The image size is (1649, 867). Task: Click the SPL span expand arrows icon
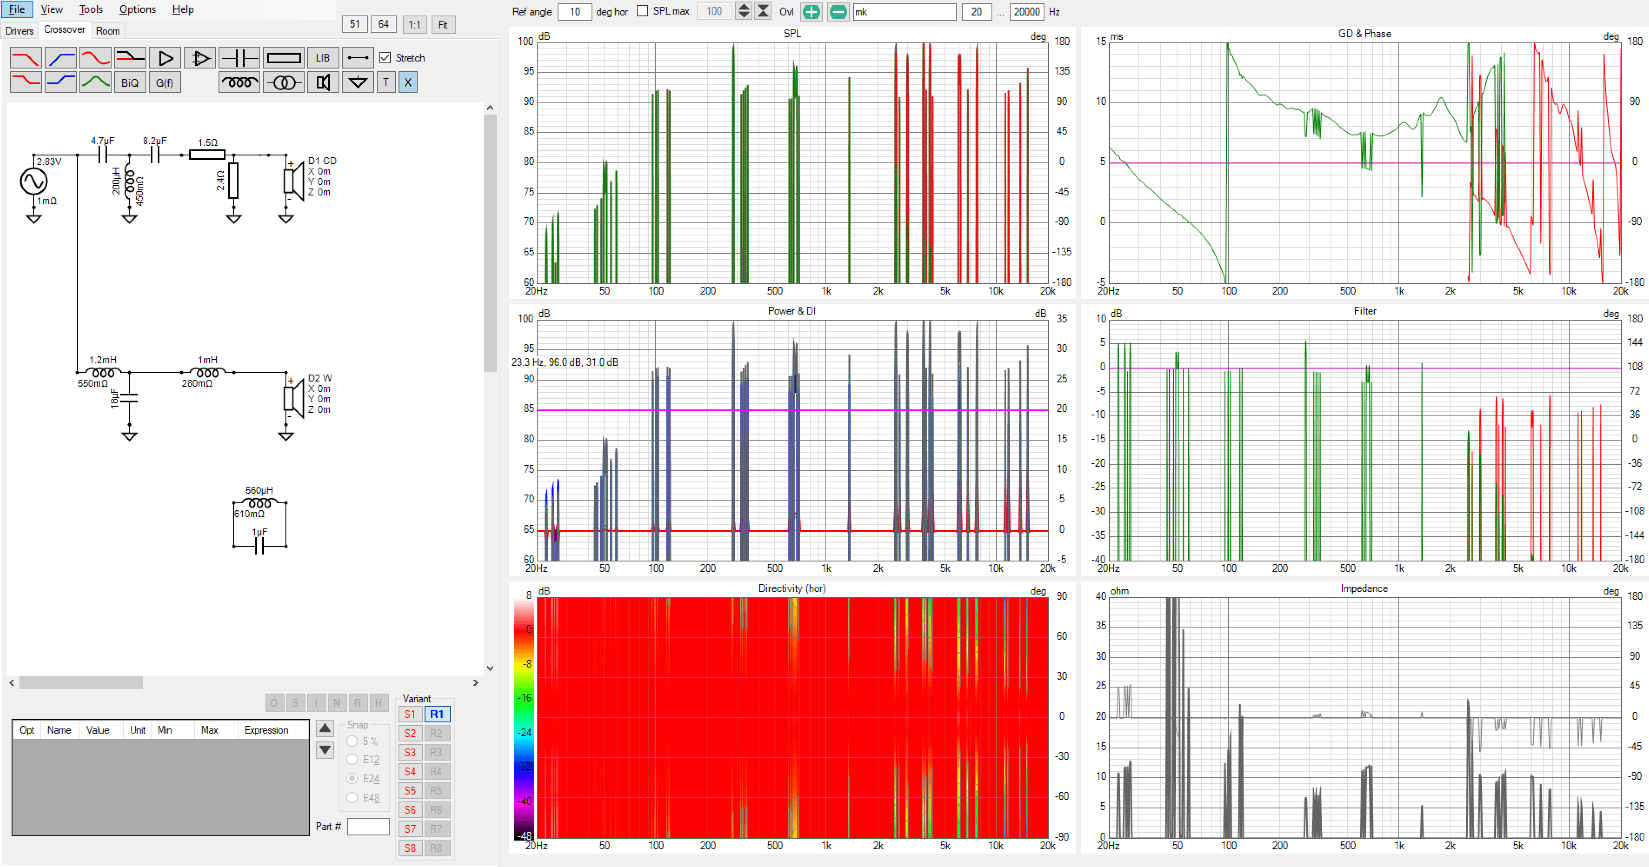743,11
